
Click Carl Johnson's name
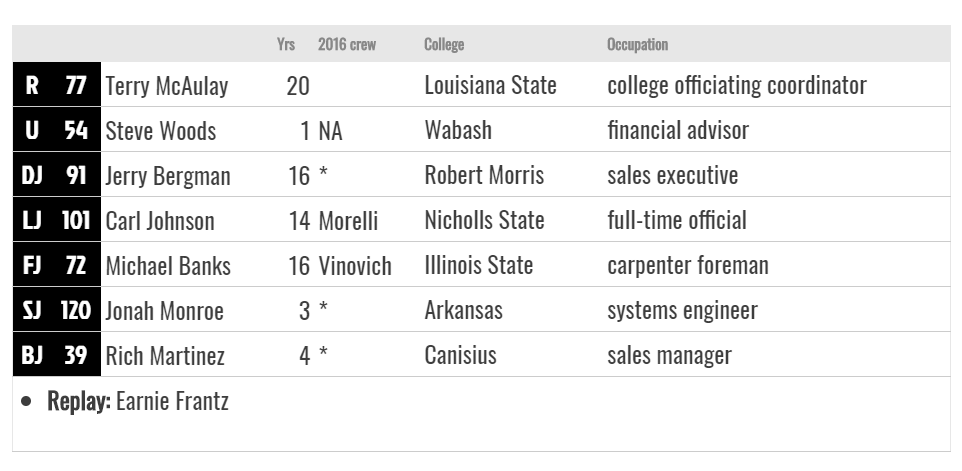coord(160,221)
